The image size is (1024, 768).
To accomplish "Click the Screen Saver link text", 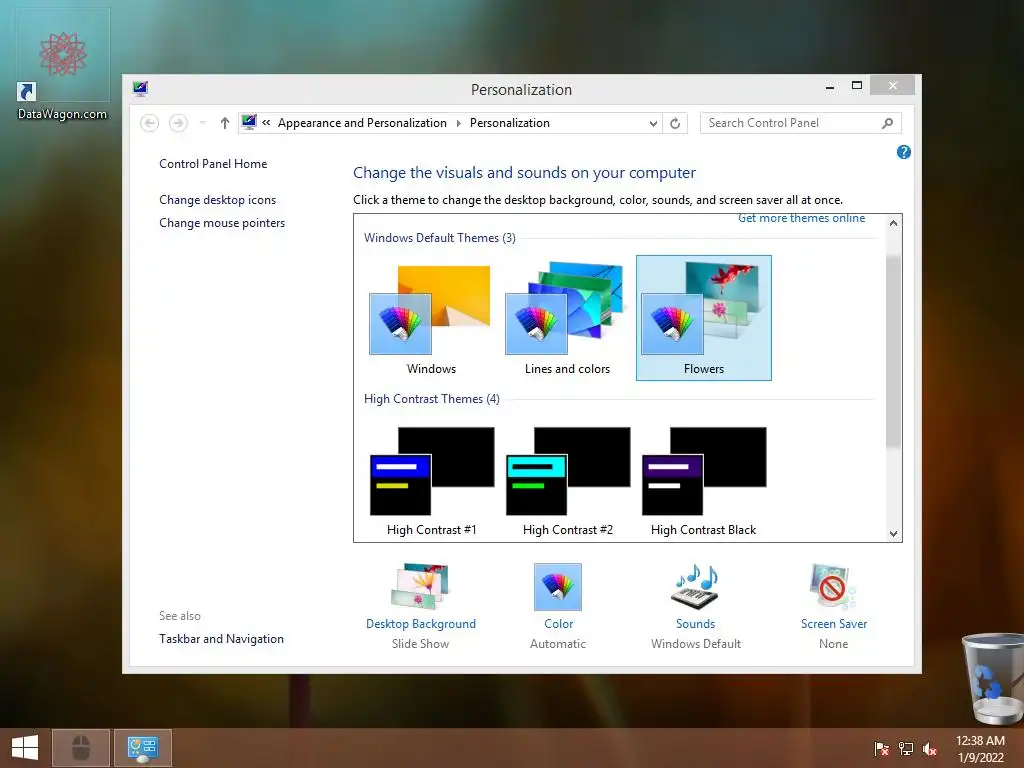I will [x=834, y=624].
